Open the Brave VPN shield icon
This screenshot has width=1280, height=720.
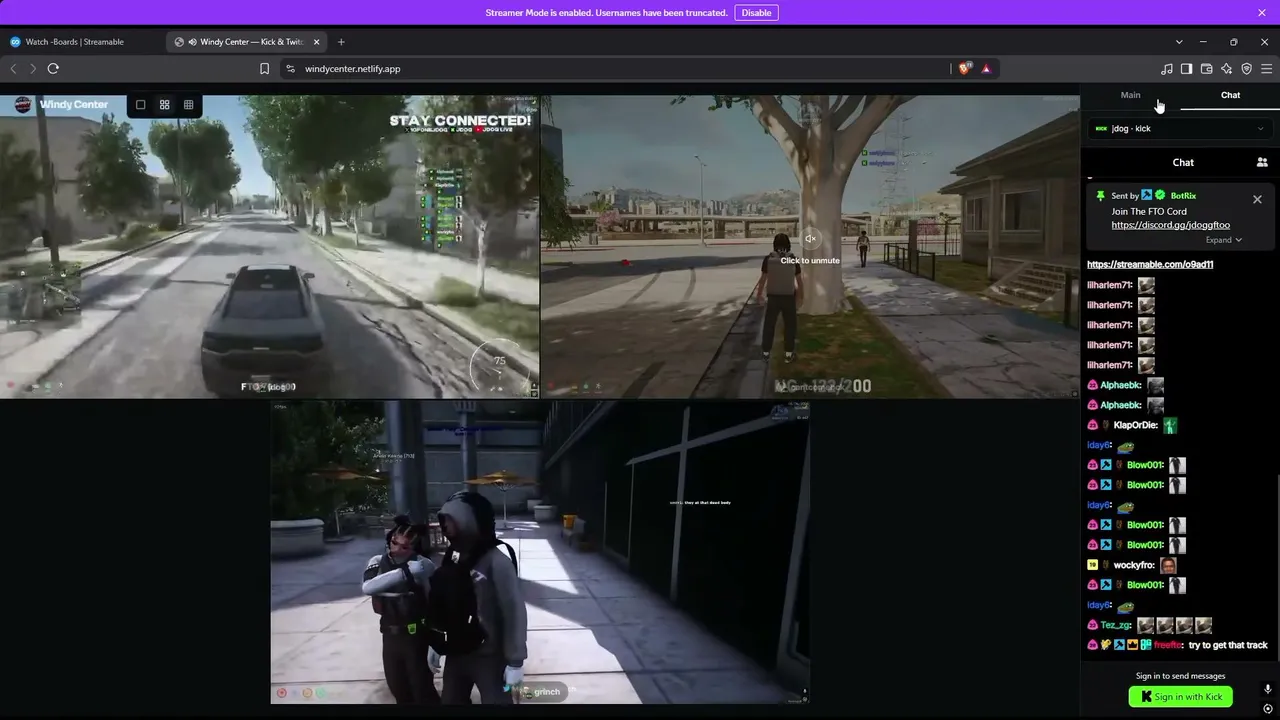click(1246, 69)
